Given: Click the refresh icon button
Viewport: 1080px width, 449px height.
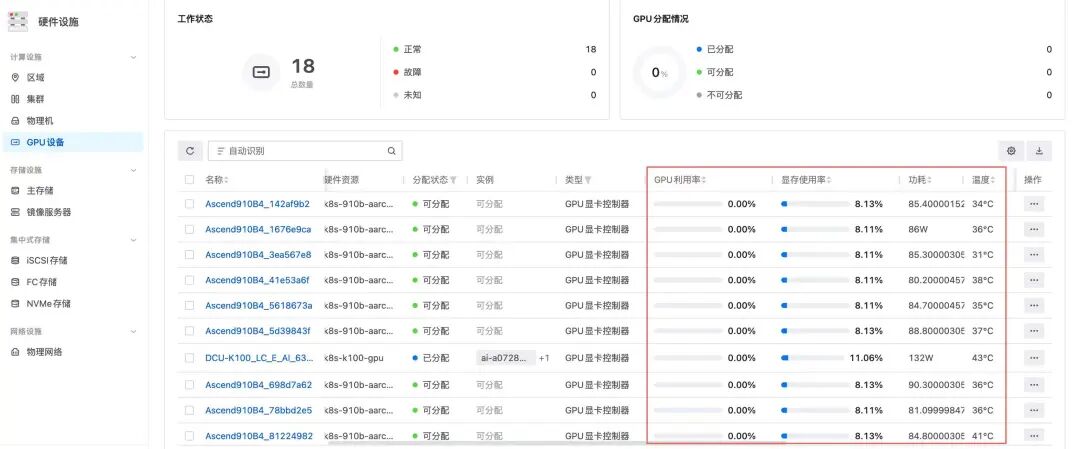Looking at the screenshot, I should pos(190,151).
